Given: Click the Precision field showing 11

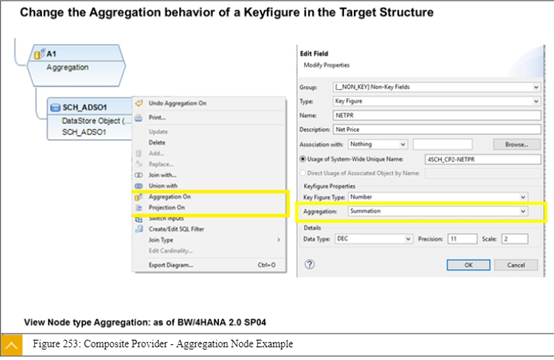Looking at the screenshot, I should pyautogui.click(x=462, y=239).
